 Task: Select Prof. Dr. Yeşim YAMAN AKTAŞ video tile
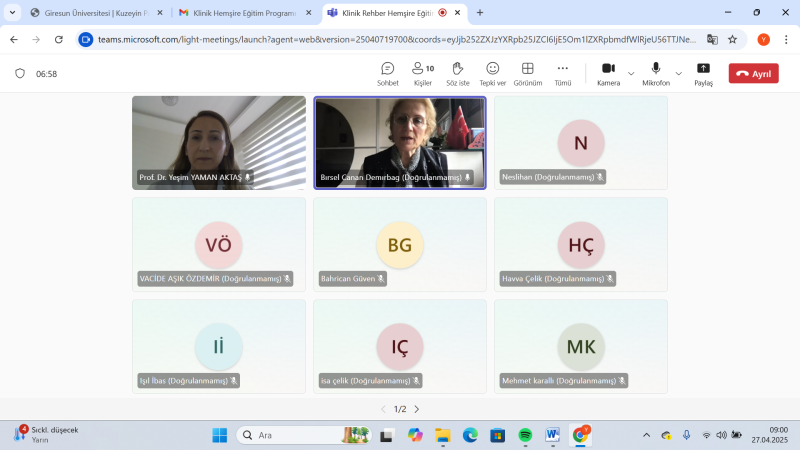tap(219, 143)
